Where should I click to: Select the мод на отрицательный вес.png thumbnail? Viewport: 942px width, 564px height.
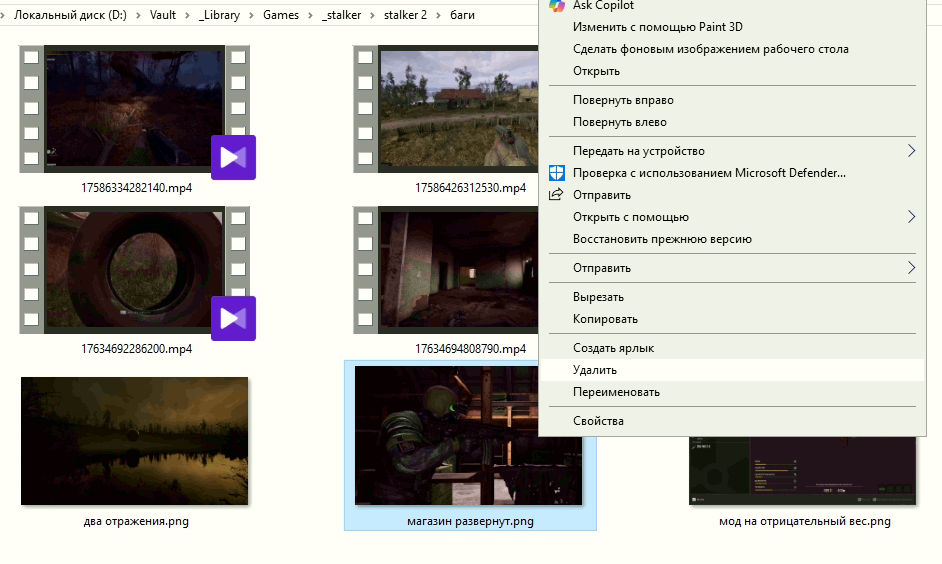click(803, 470)
